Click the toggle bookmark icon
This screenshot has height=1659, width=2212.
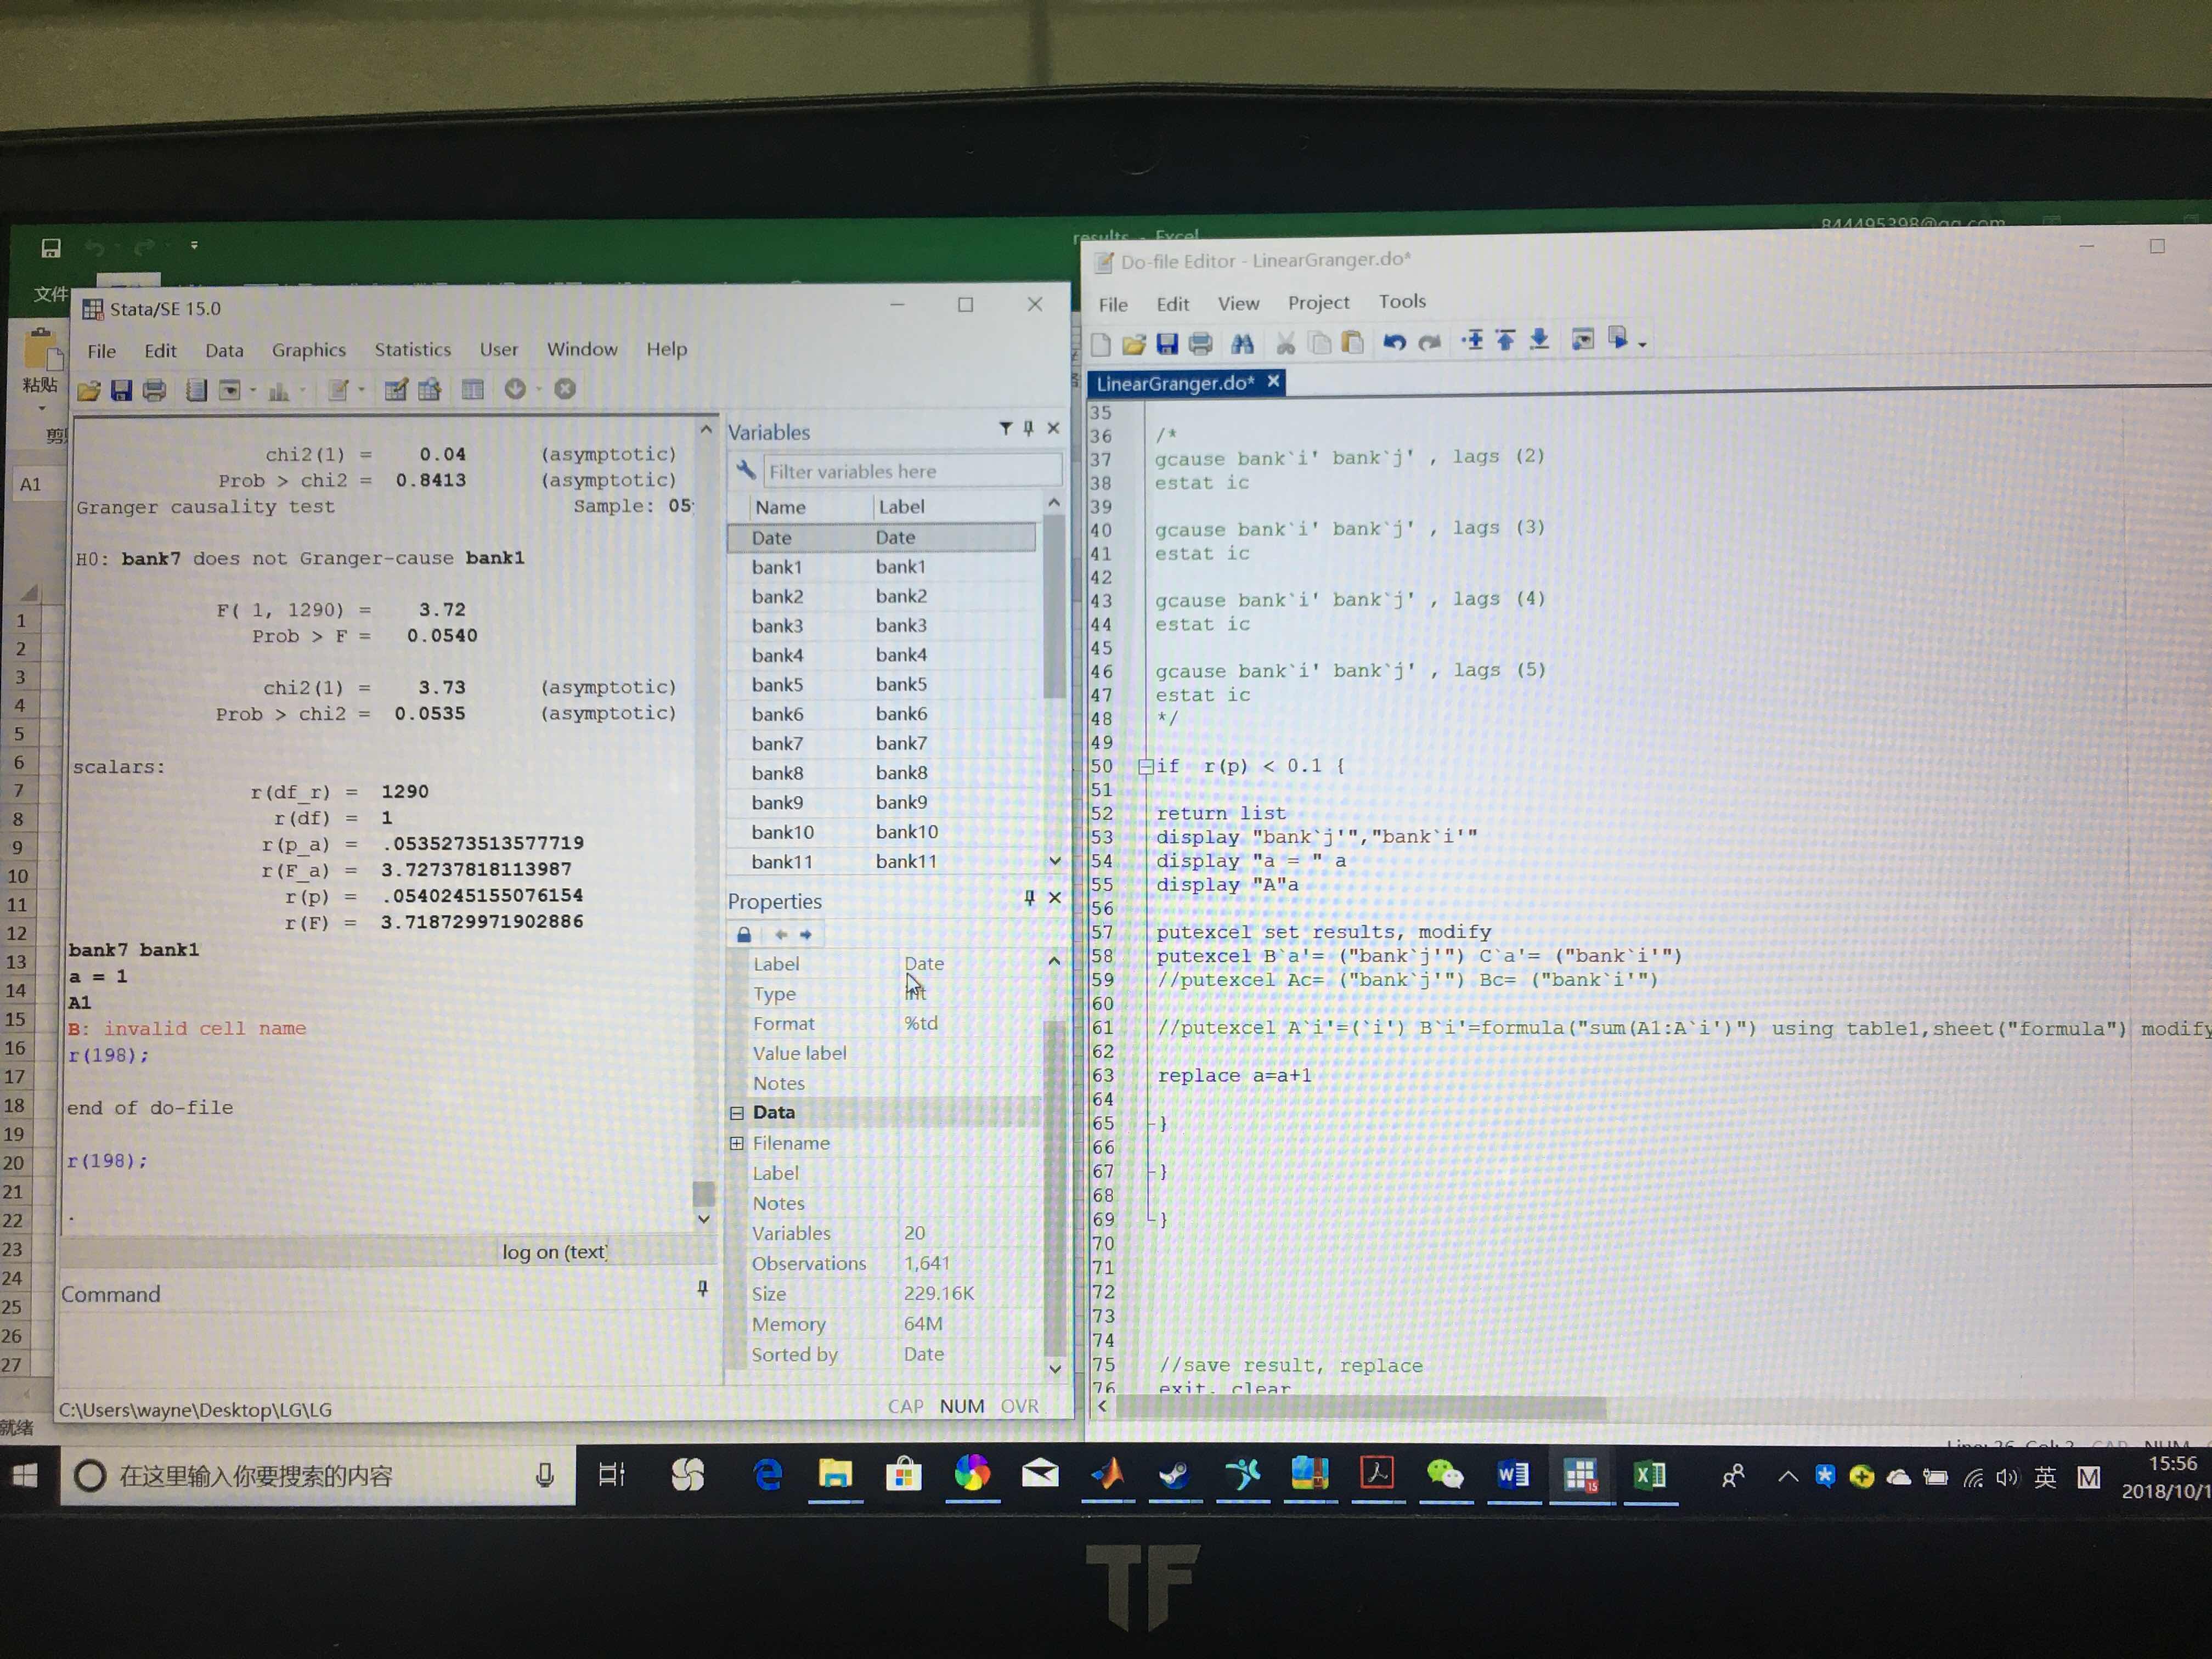[1472, 341]
